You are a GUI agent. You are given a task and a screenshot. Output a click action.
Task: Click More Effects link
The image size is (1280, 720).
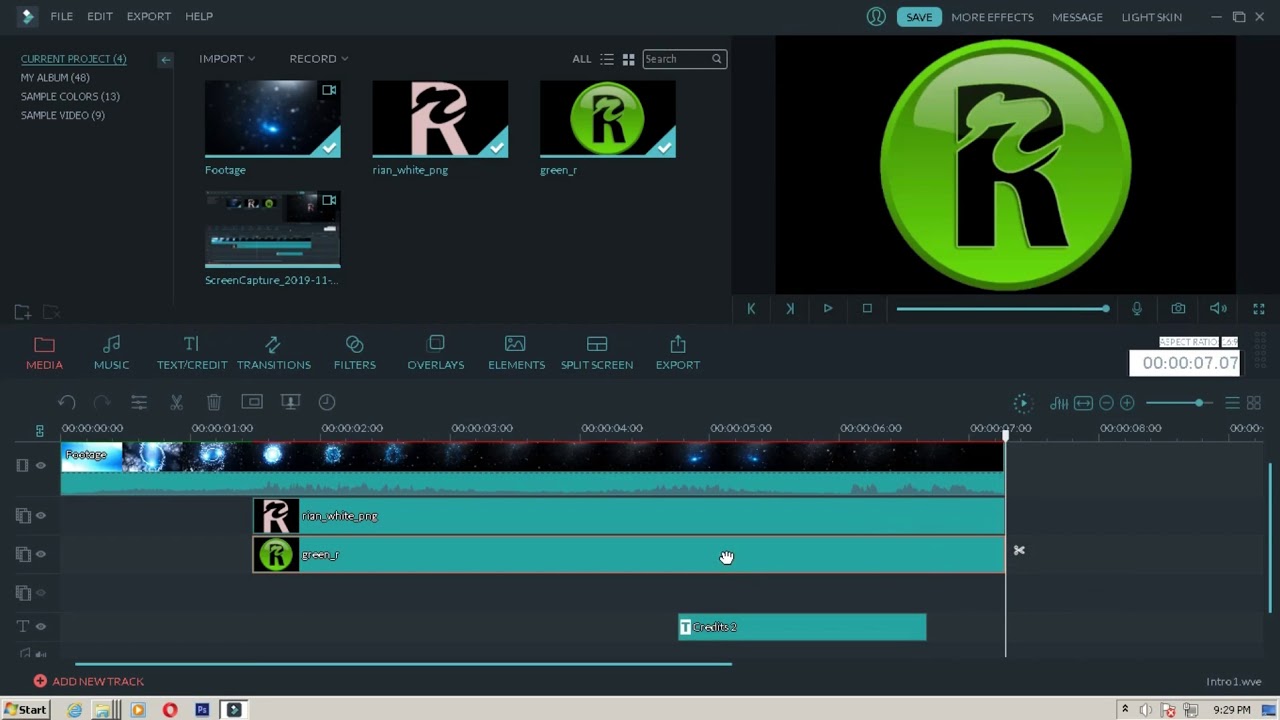click(x=992, y=17)
